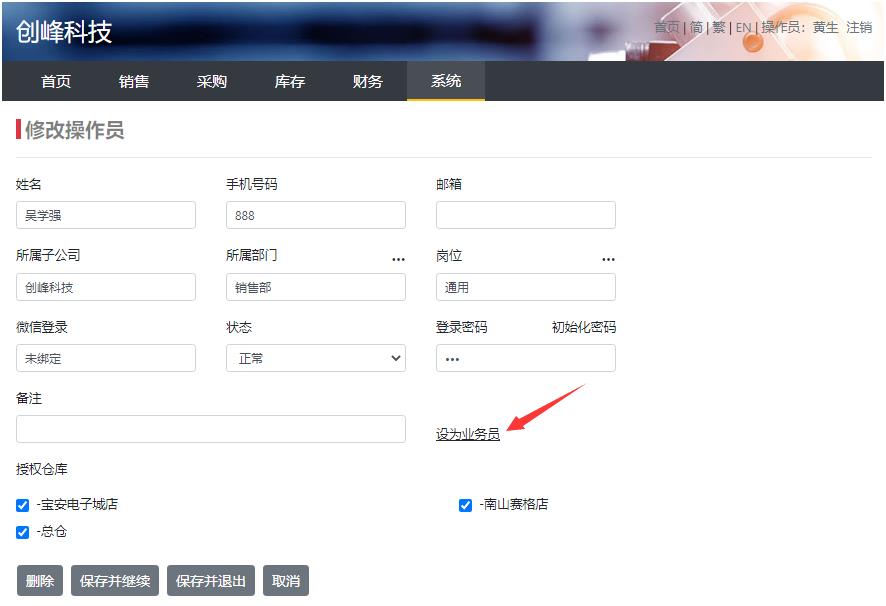Screen dimensions: 886x606
Task: Focus the 手机号码 field showing 888
Action: click(315, 215)
